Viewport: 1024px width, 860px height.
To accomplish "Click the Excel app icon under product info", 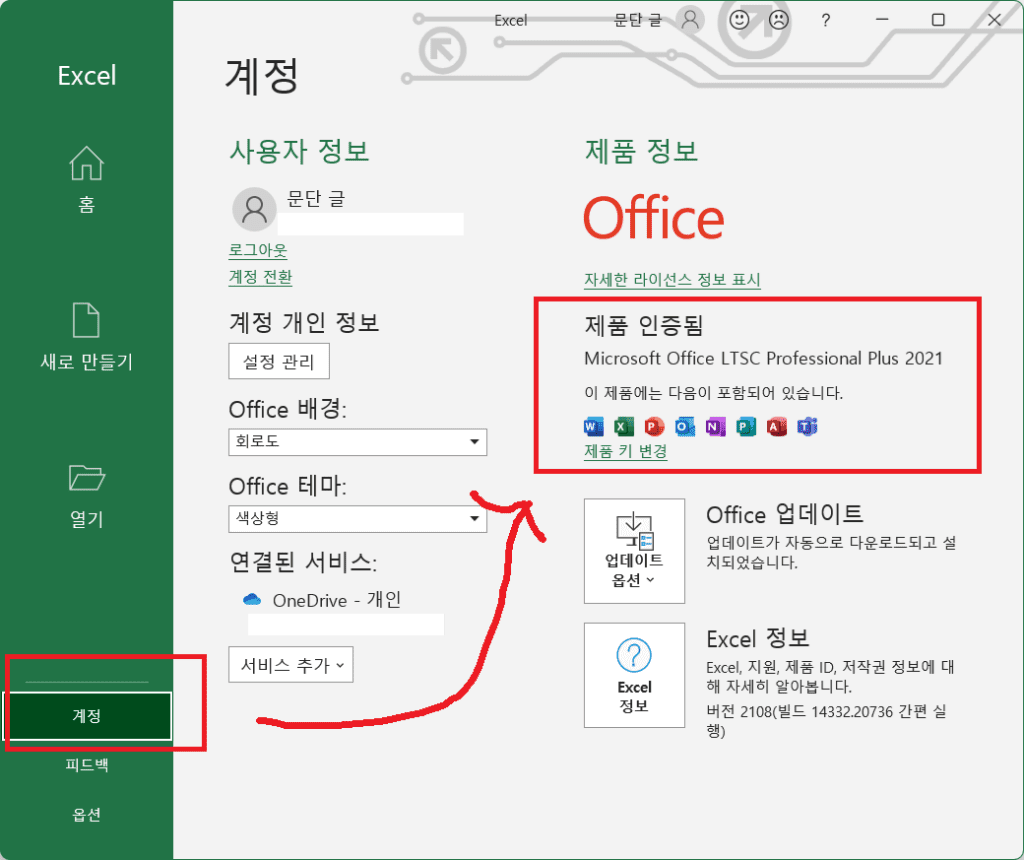I will pos(624,427).
